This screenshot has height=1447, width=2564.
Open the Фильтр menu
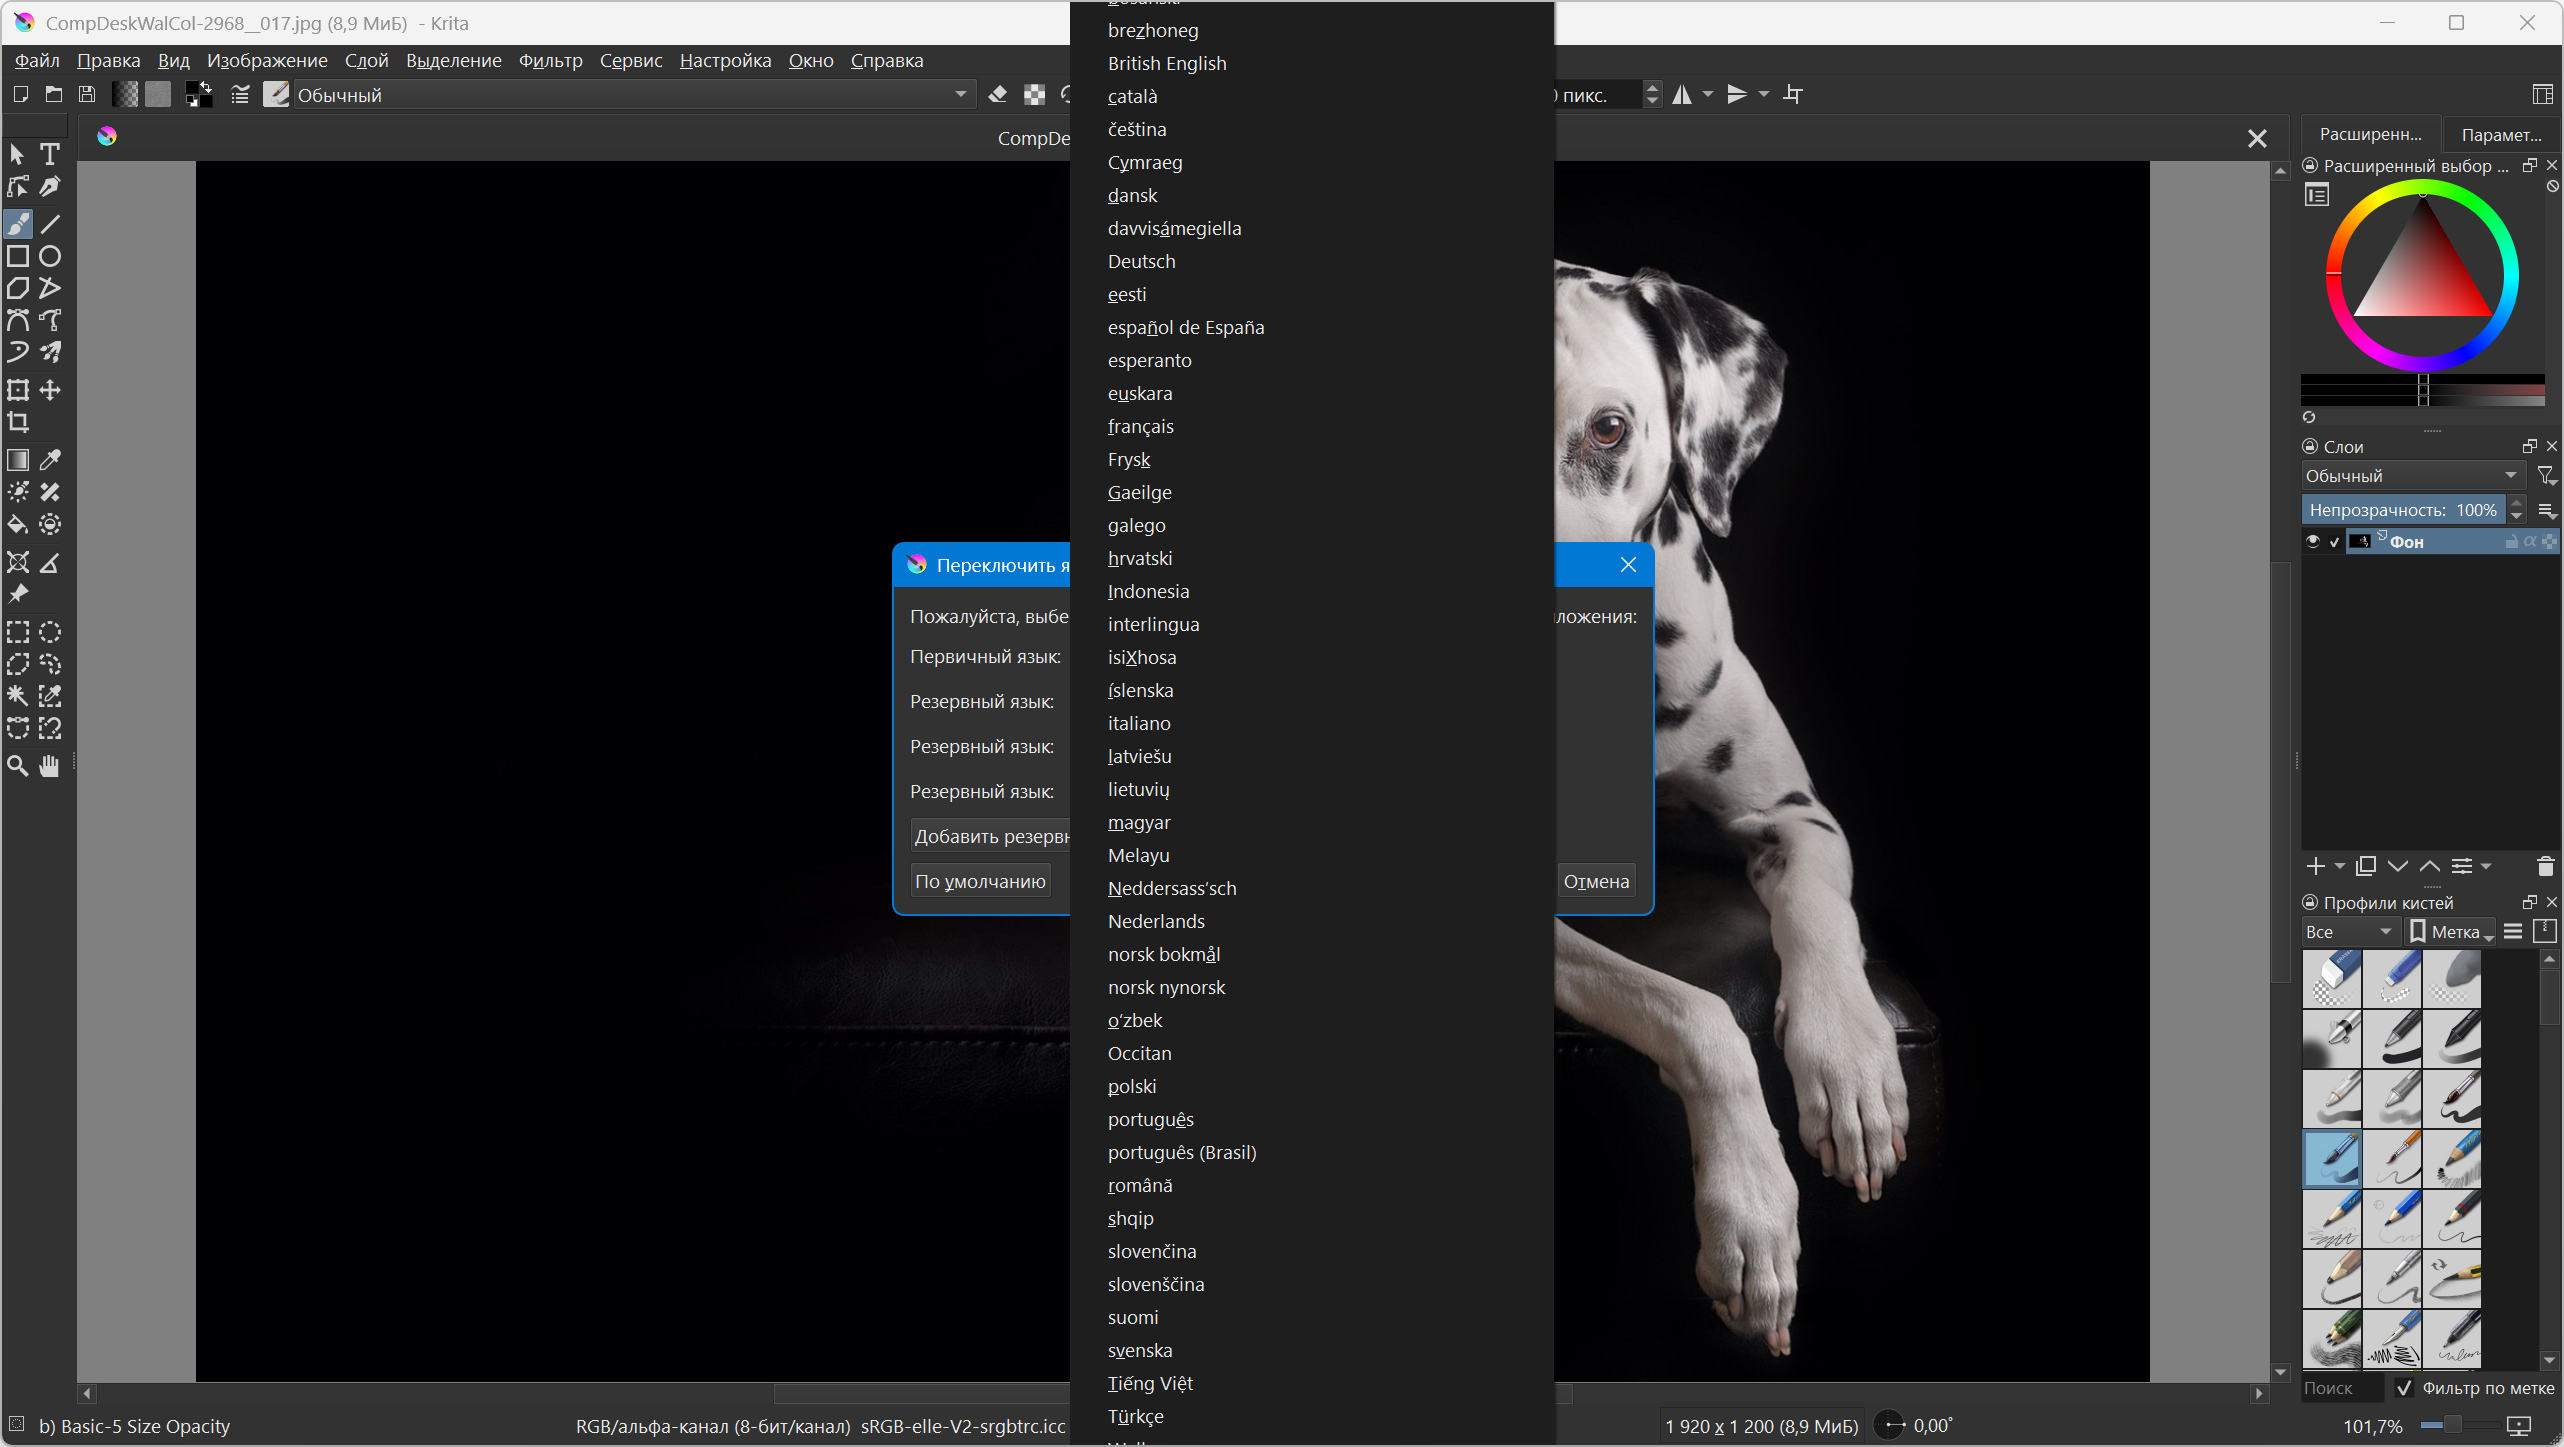(550, 61)
